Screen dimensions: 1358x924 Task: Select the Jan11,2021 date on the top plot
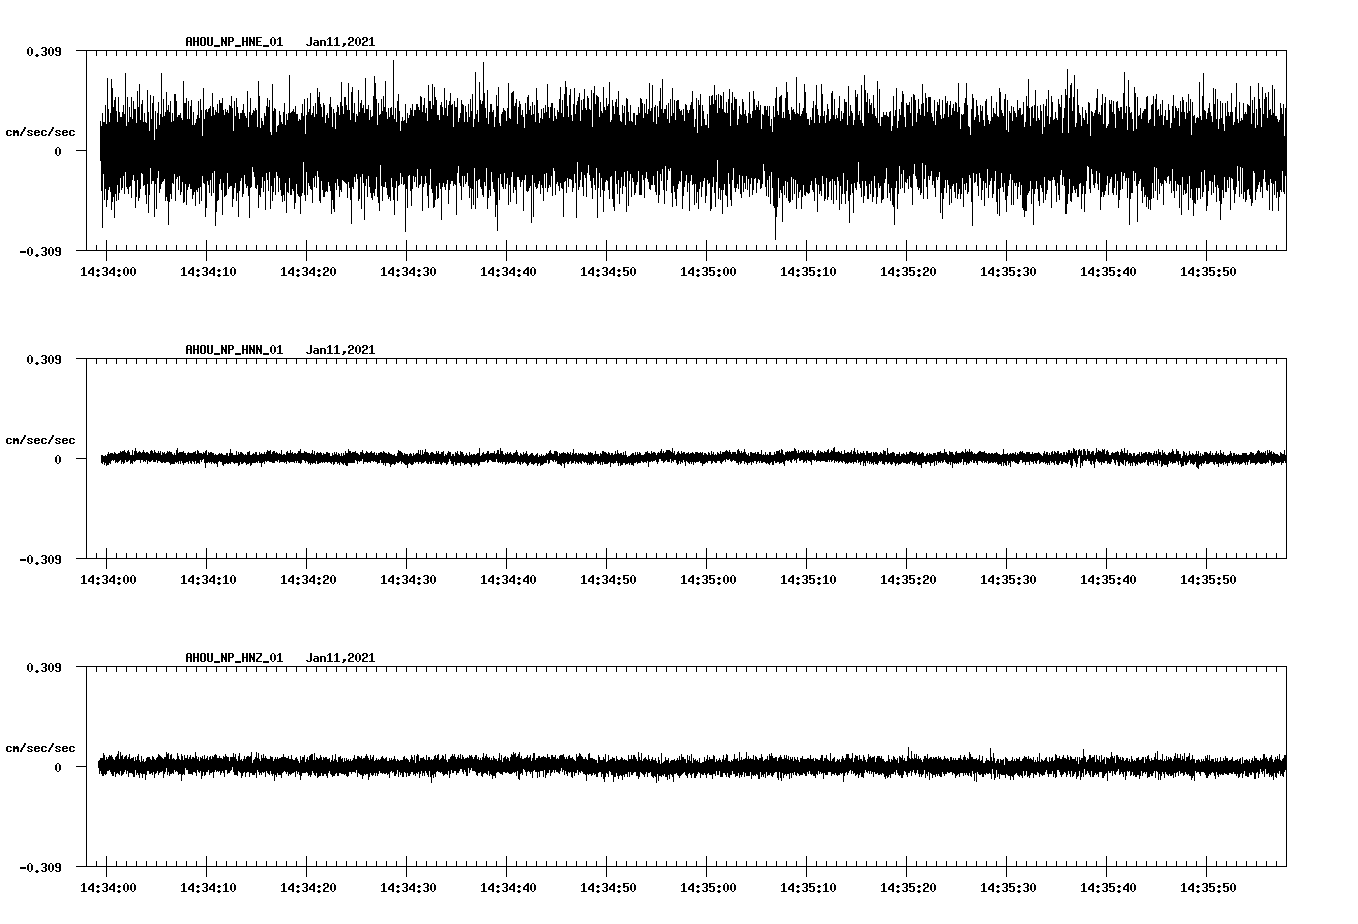[x=341, y=42]
